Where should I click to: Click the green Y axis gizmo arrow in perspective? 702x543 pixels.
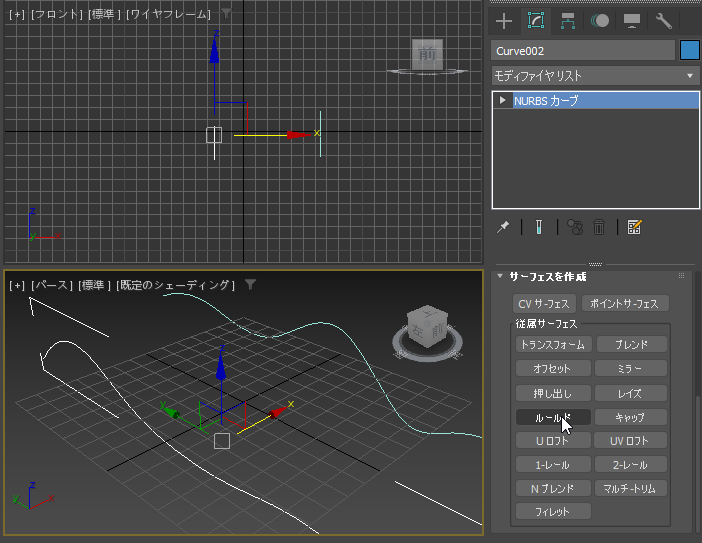pos(171,411)
